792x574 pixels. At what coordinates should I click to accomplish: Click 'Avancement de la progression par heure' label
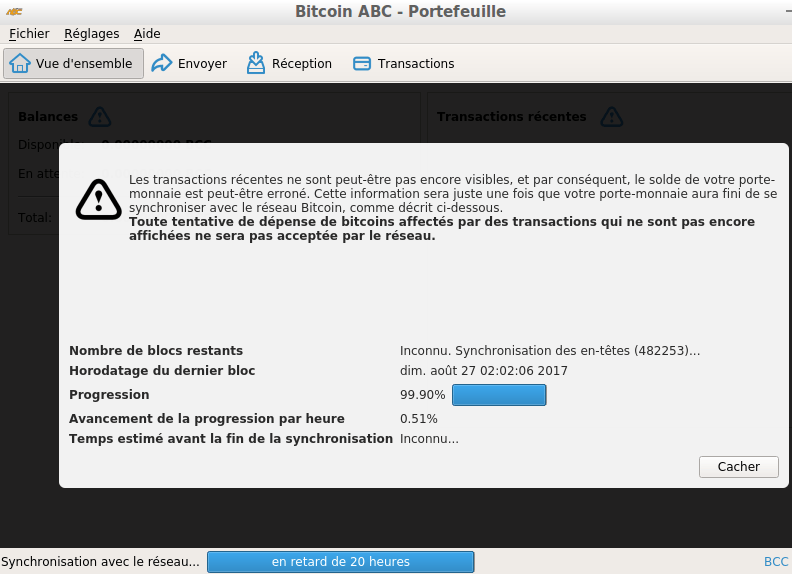tap(207, 419)
